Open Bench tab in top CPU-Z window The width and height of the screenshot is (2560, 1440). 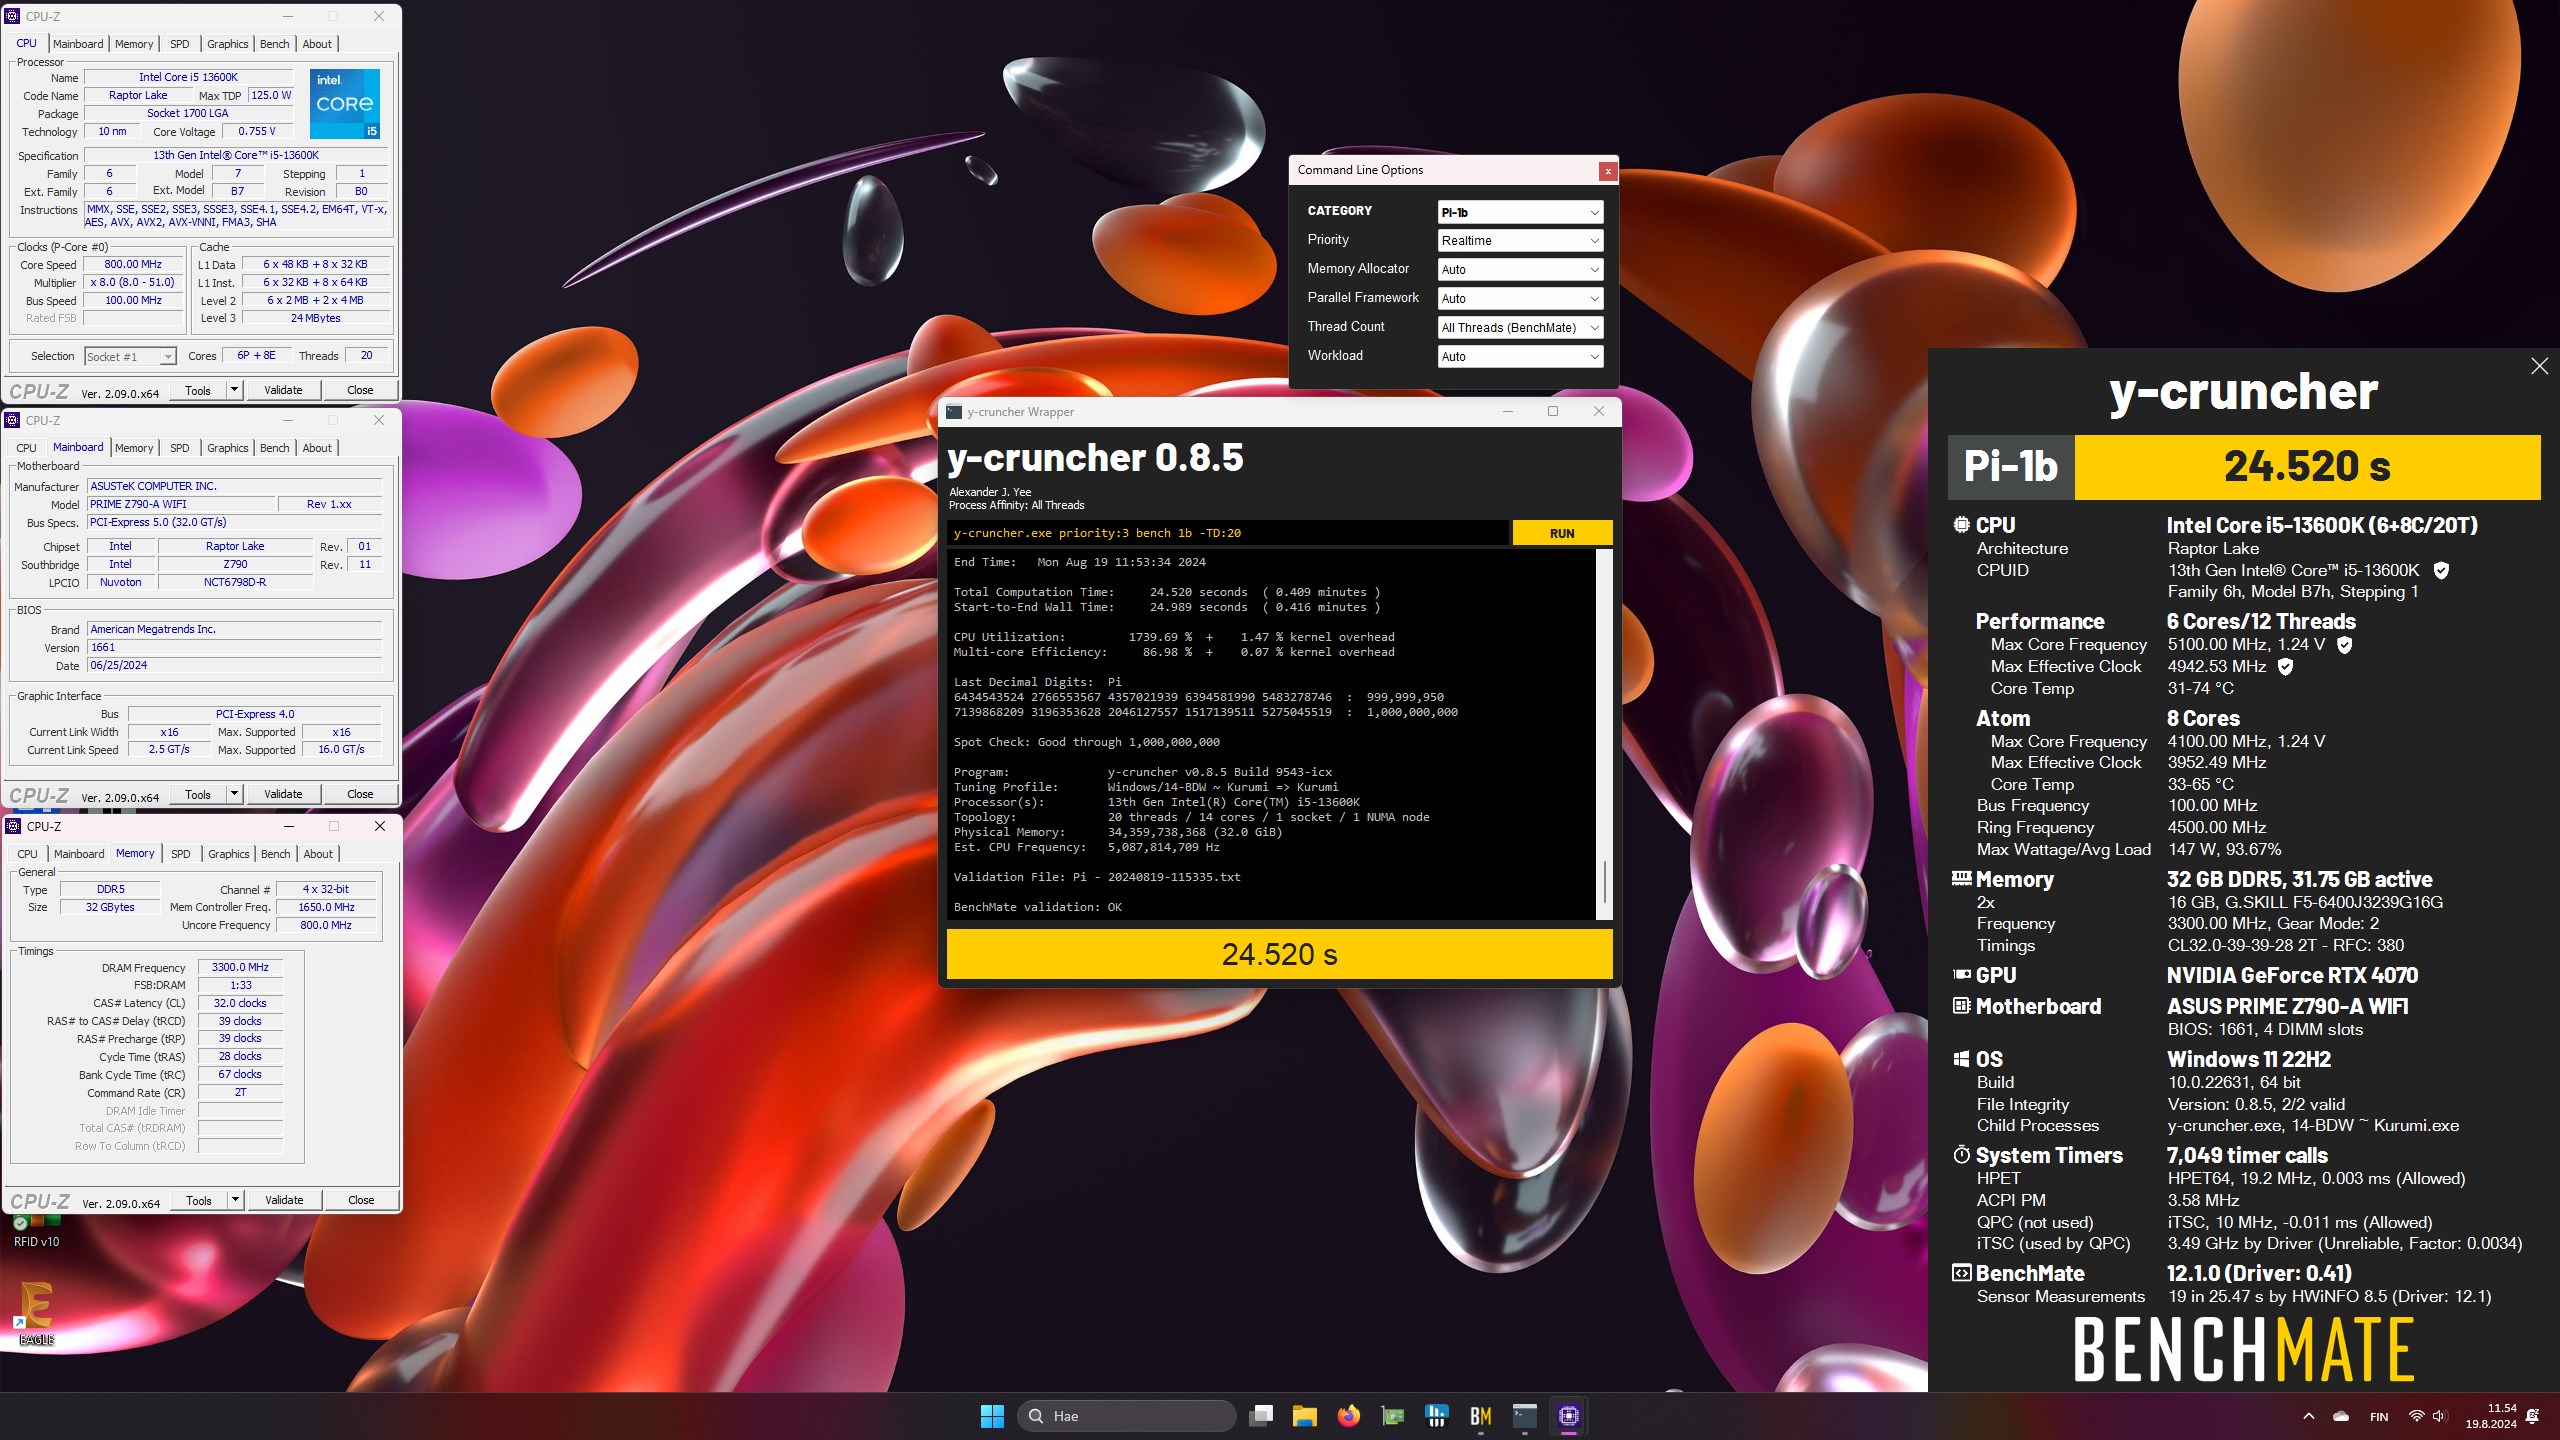(x=275, y=44)
